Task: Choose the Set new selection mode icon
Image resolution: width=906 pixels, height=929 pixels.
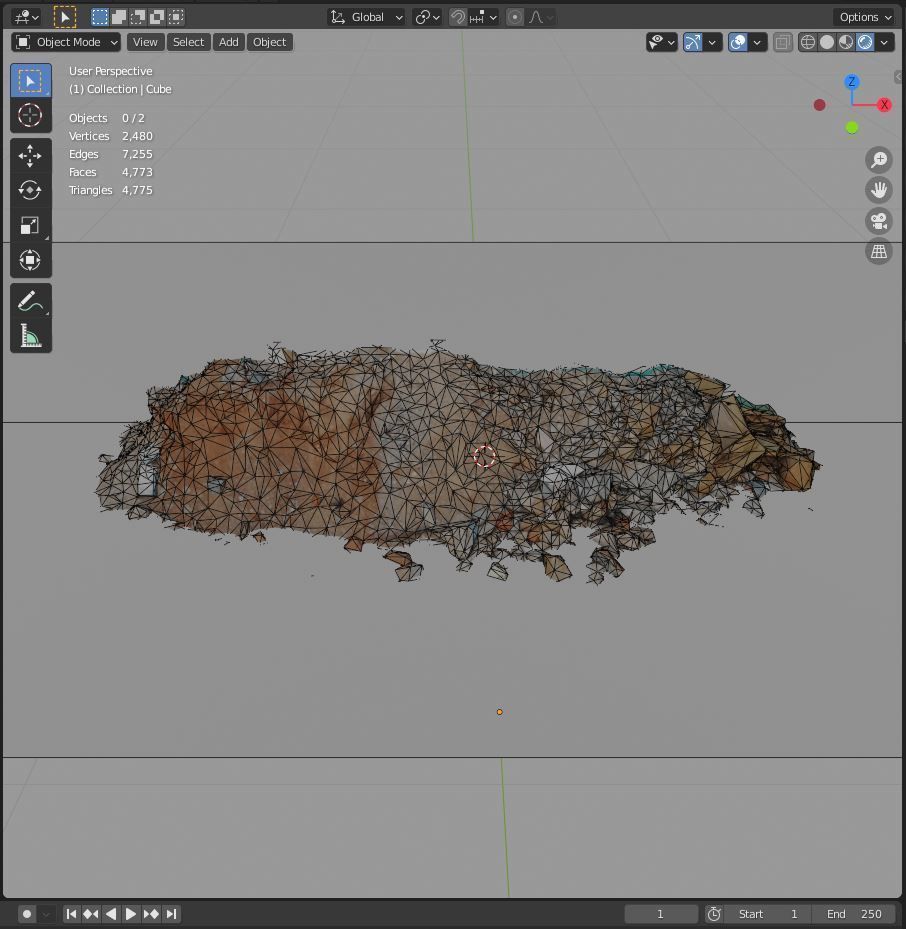Action: pos(100,17)
